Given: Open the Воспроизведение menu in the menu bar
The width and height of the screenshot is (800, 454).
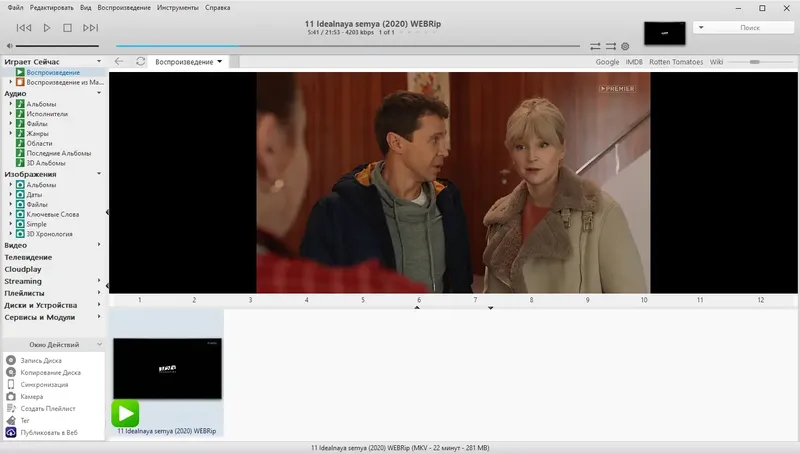Looking at the screenshot, I should [x=124, y=8].
